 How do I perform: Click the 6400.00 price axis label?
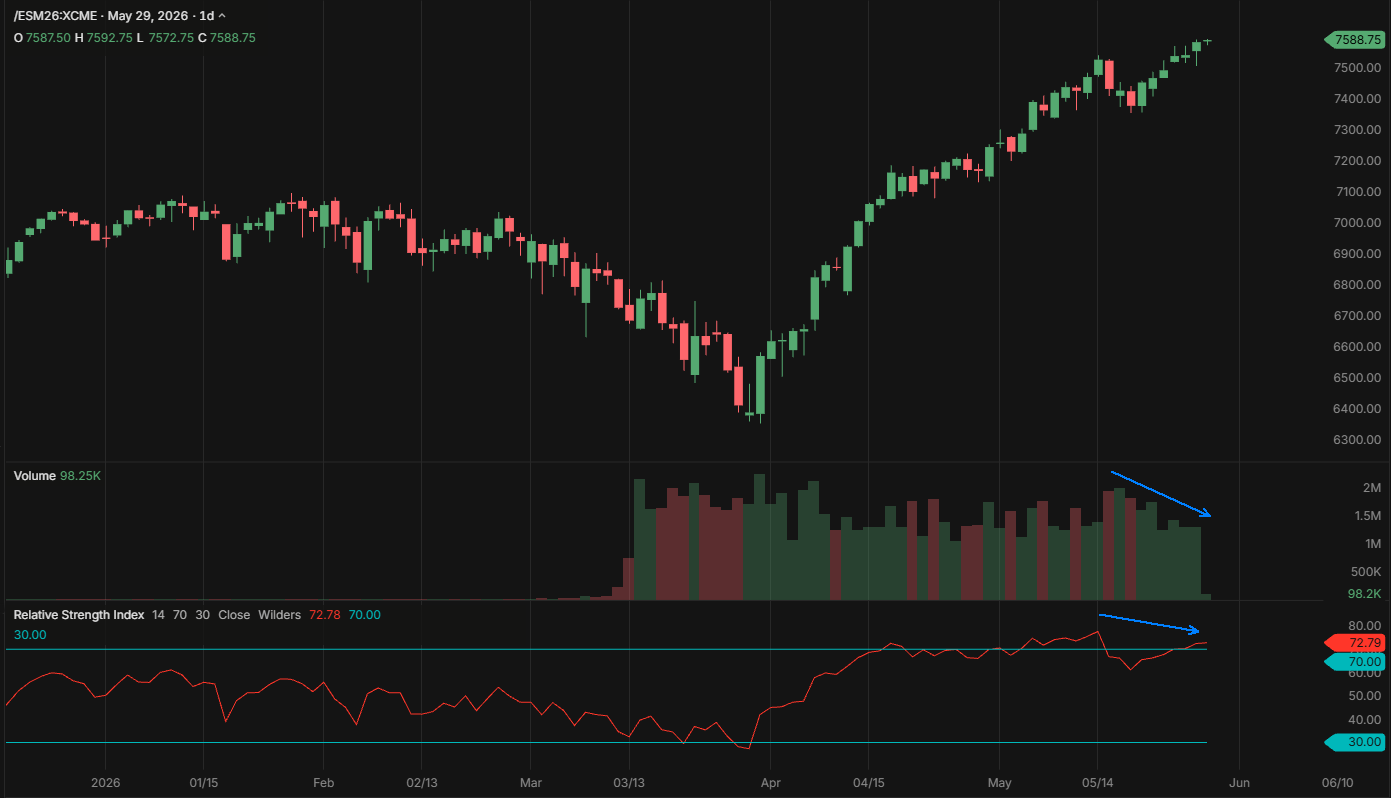point(1357,409)
